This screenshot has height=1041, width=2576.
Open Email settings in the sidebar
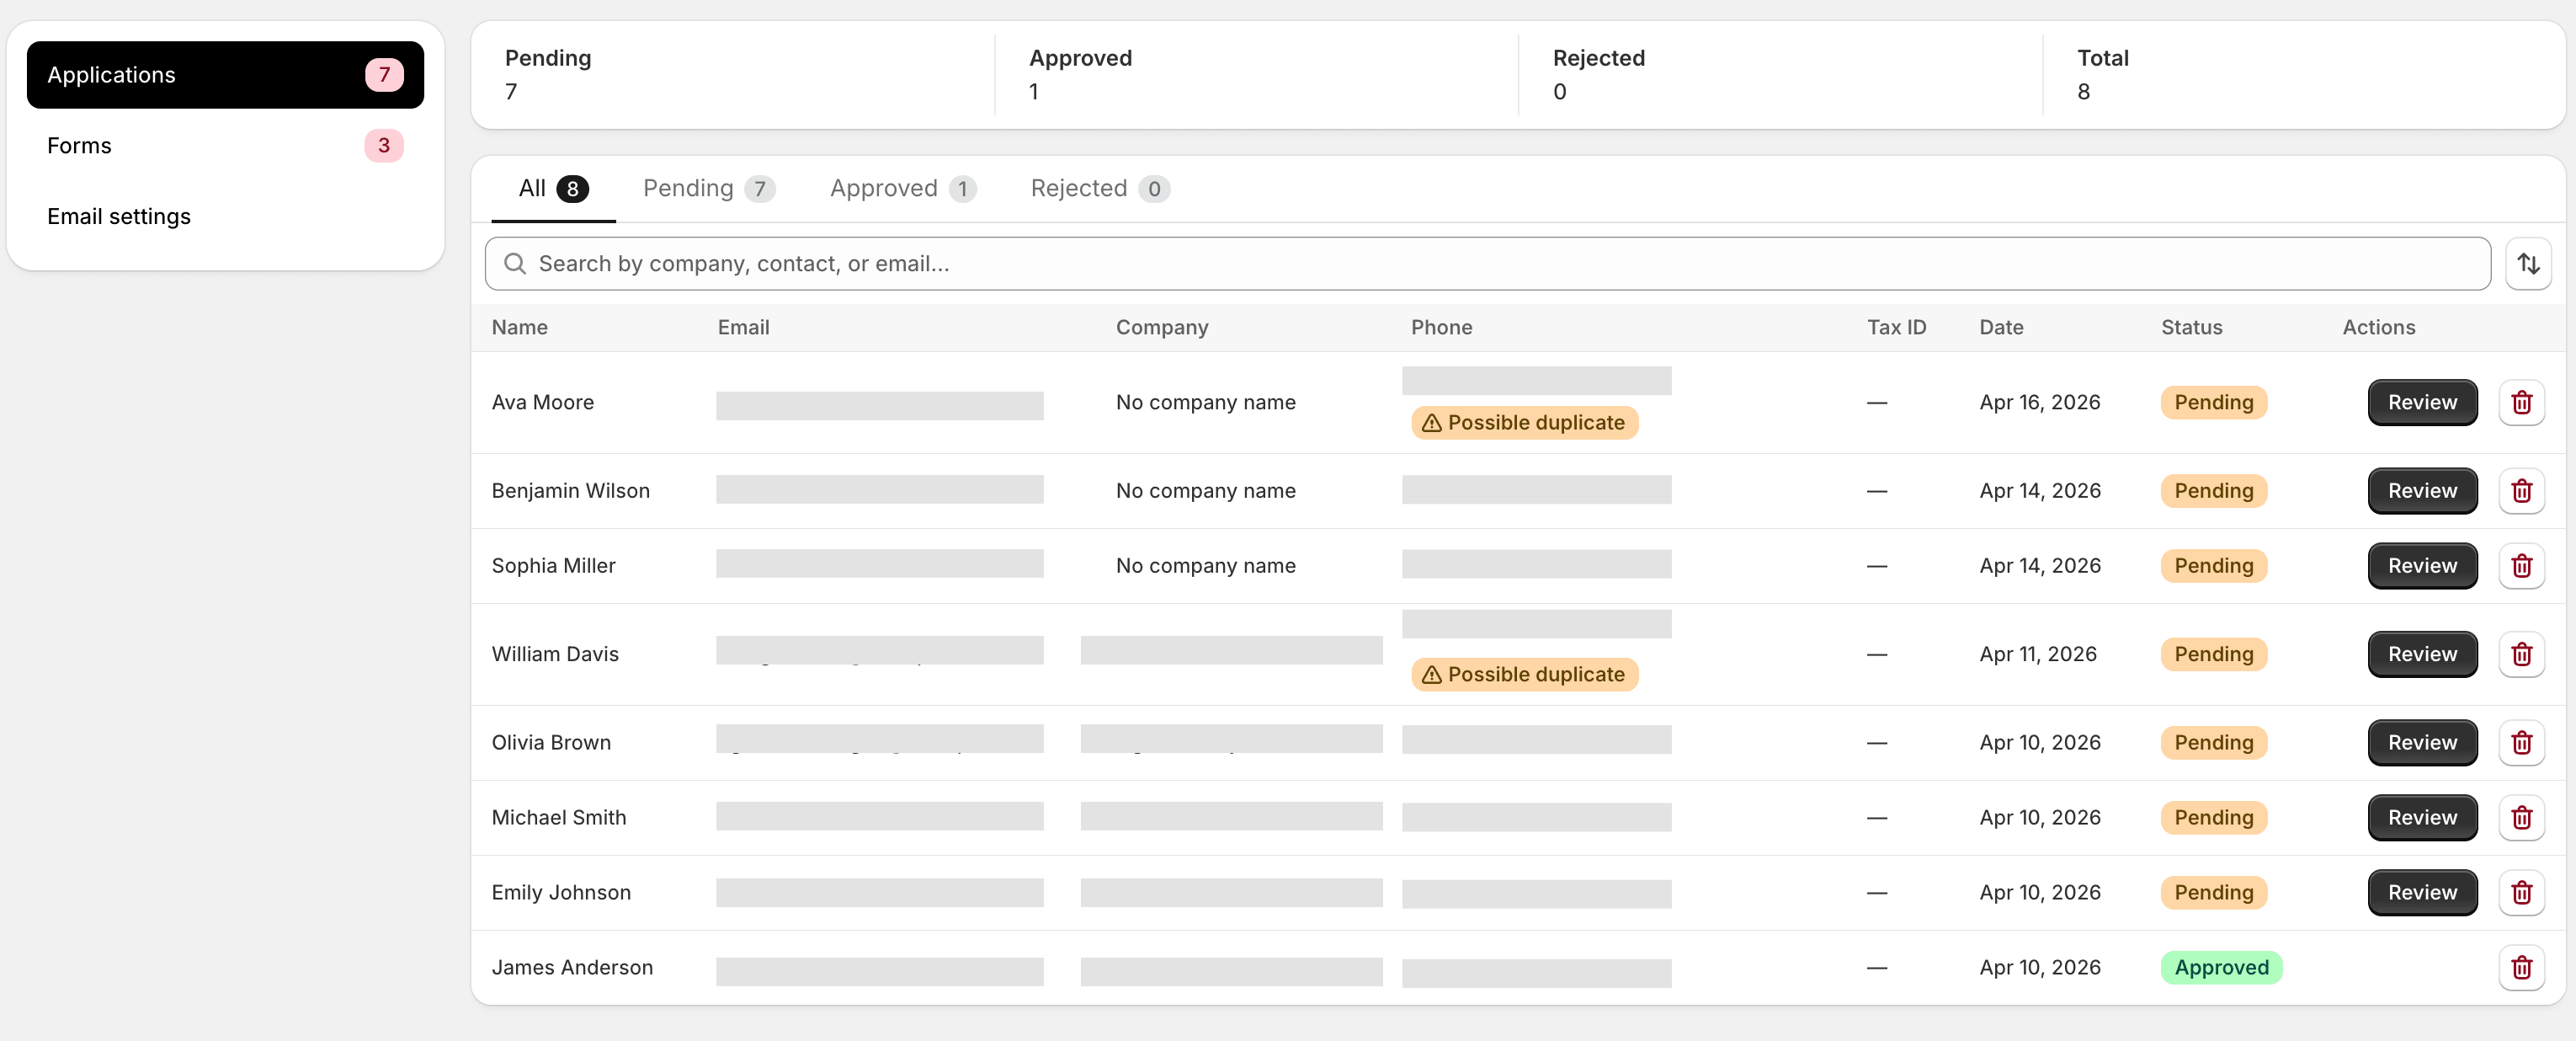(225, 217)
